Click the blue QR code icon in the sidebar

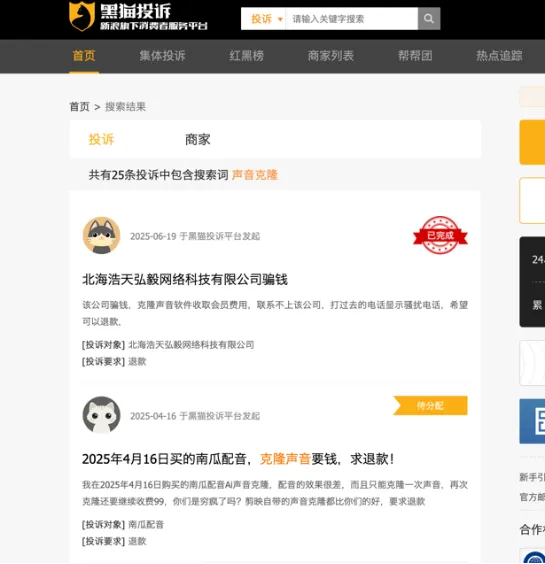[532, 421]
